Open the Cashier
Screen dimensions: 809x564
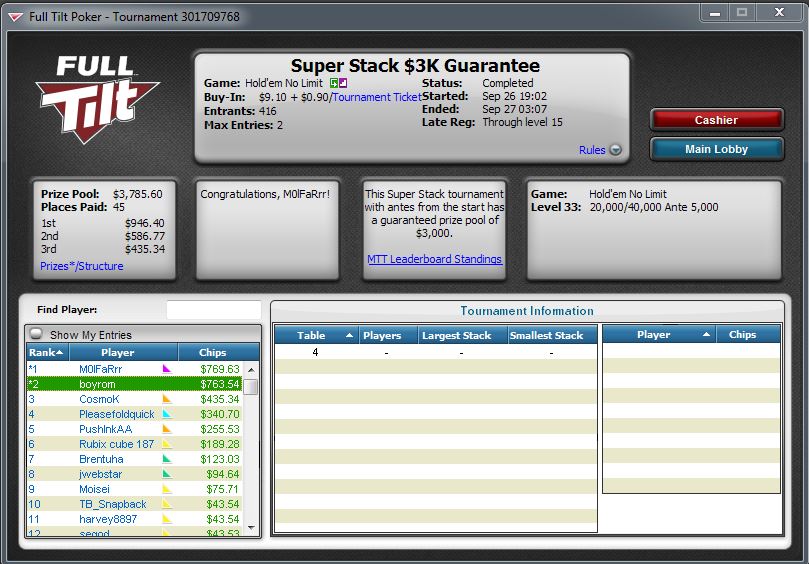tap(717, 120)
